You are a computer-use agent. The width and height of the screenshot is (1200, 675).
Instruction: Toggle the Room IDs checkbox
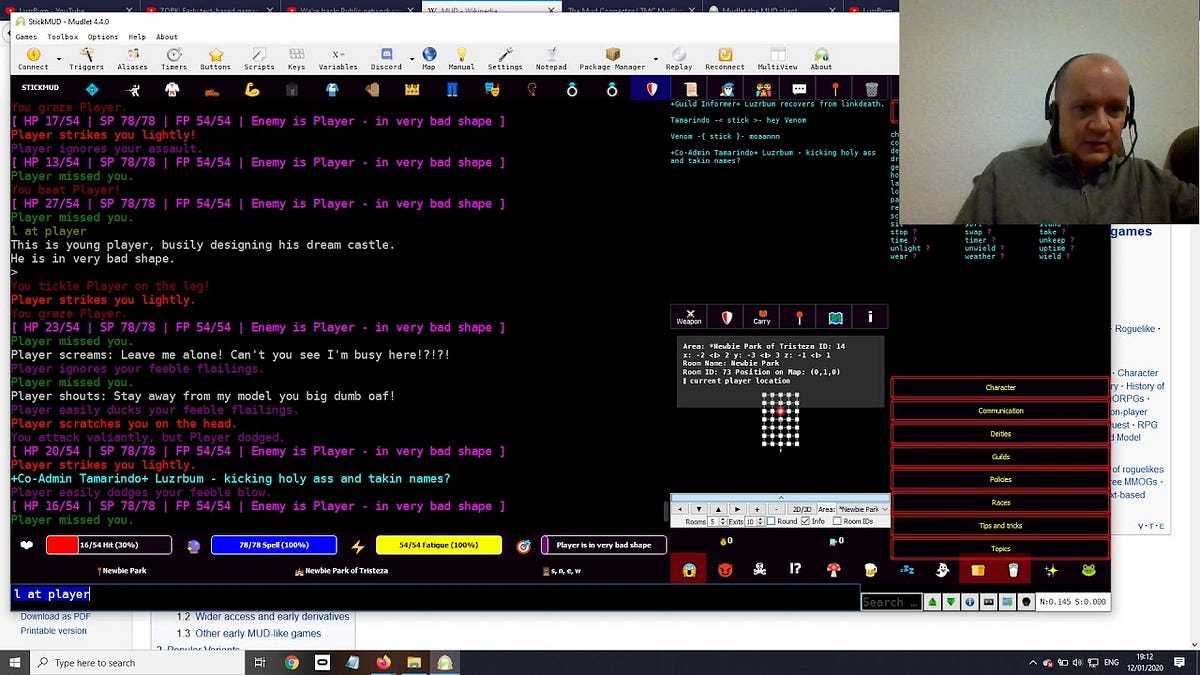pyautogui.click(x=836, y=521)
